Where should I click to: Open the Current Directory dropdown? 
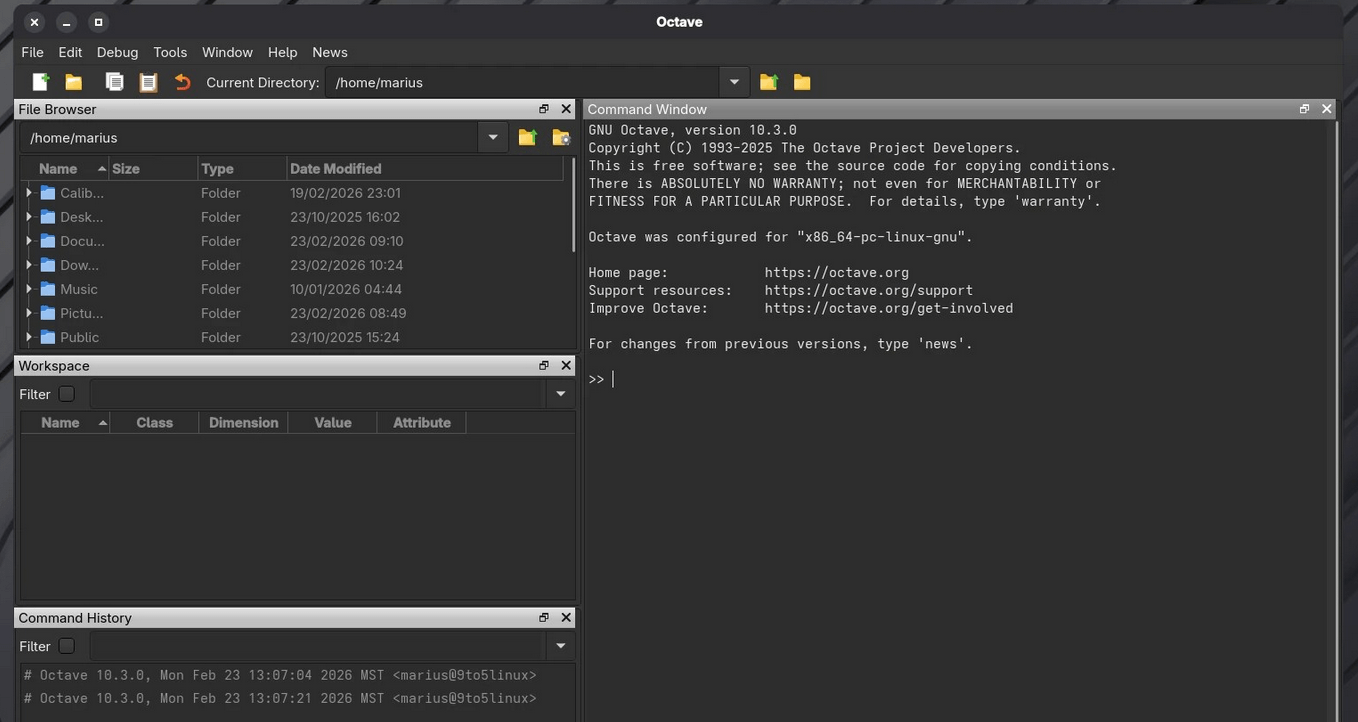click(x=733, y=81)
